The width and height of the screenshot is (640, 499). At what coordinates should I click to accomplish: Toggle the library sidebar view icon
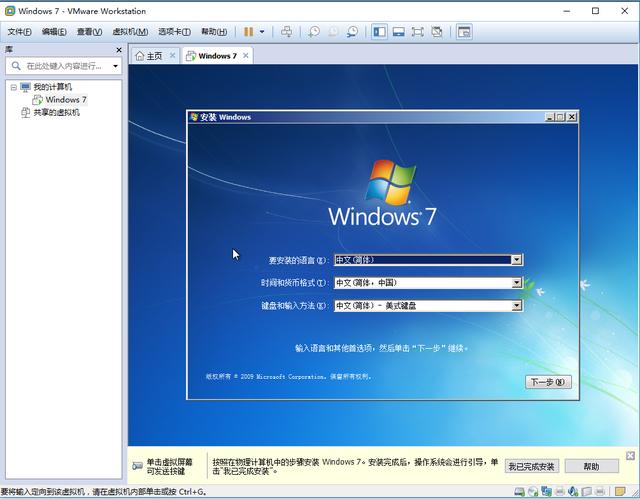pyautogui.click(x=380, y=32)
